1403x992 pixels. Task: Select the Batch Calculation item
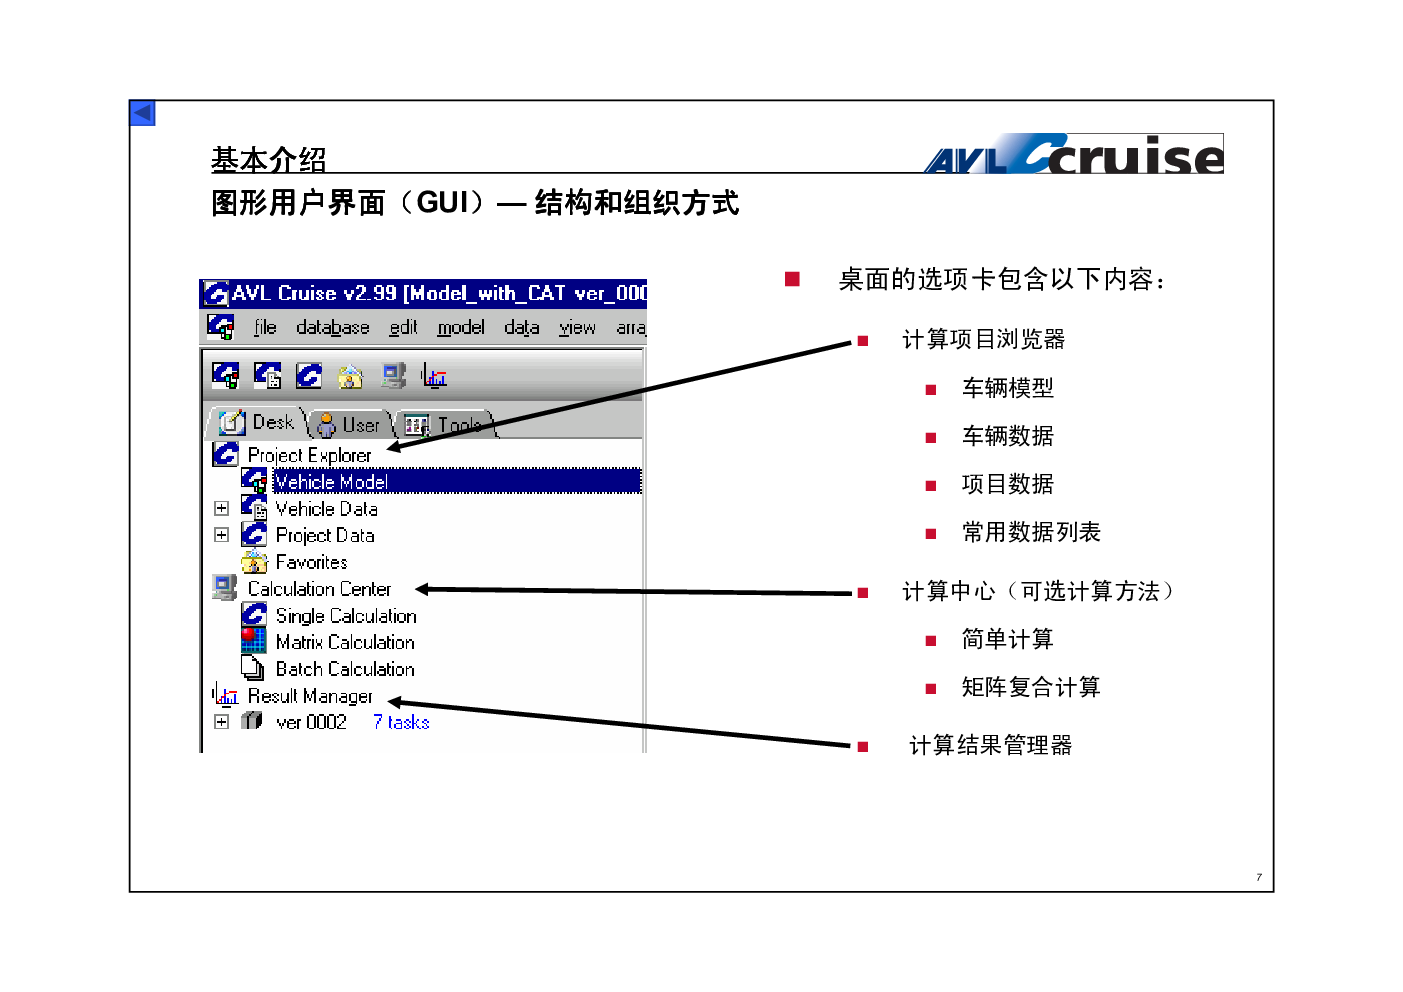pyautogui.click(x=345, y=669)
